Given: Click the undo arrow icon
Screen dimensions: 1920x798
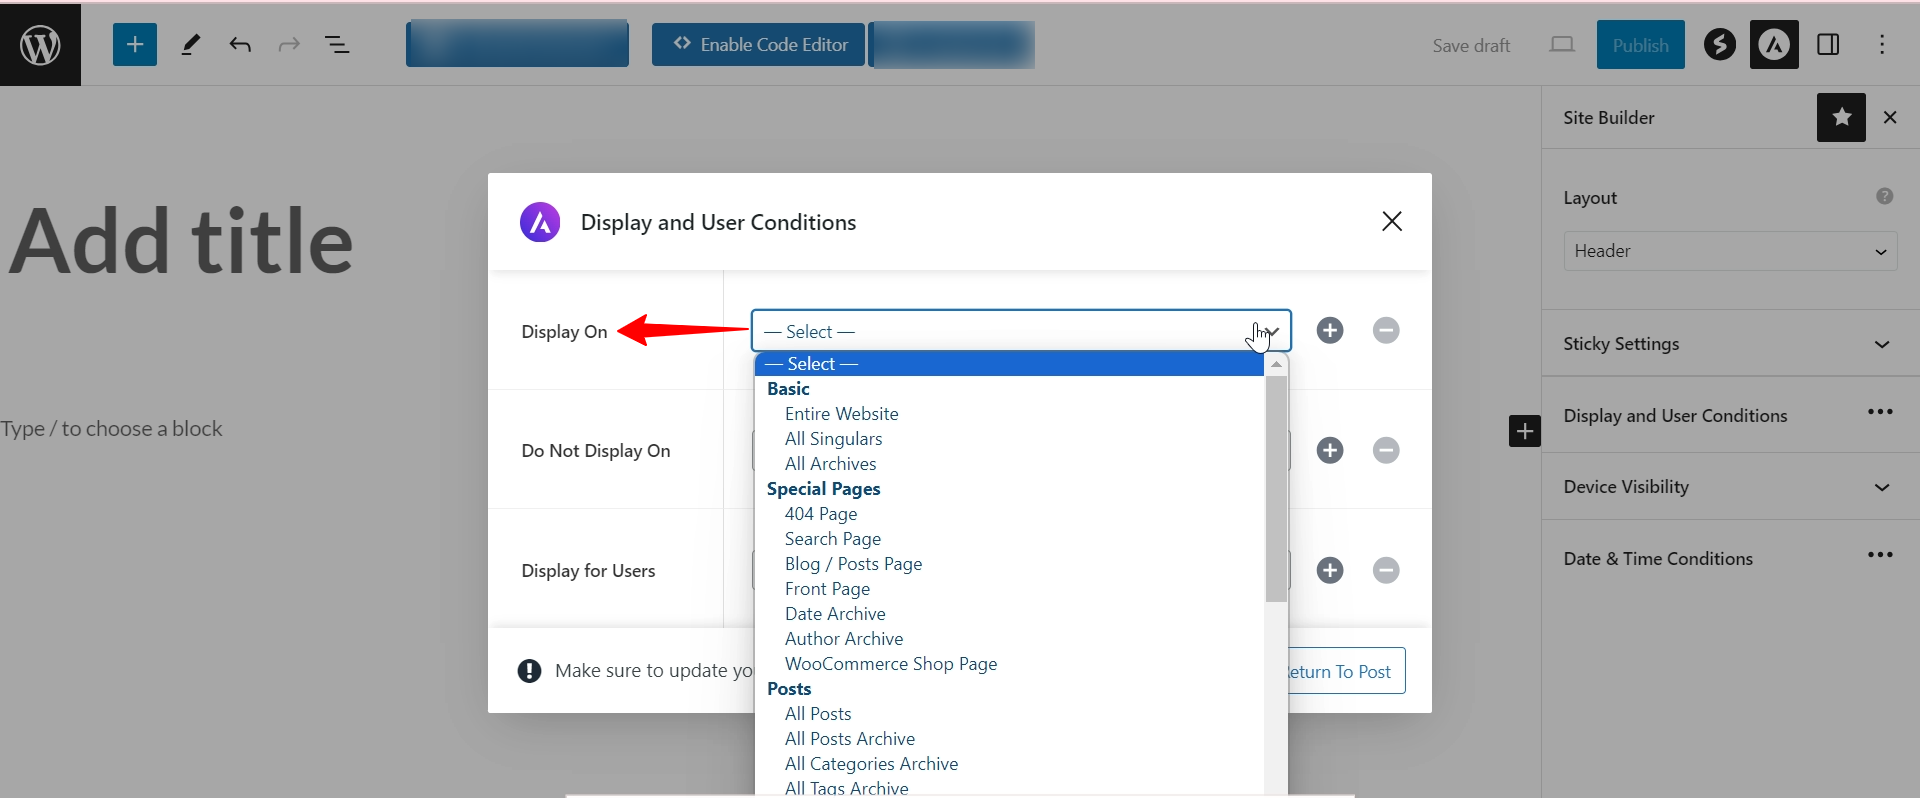Looking at the screenshot, I should coord(240,45).
